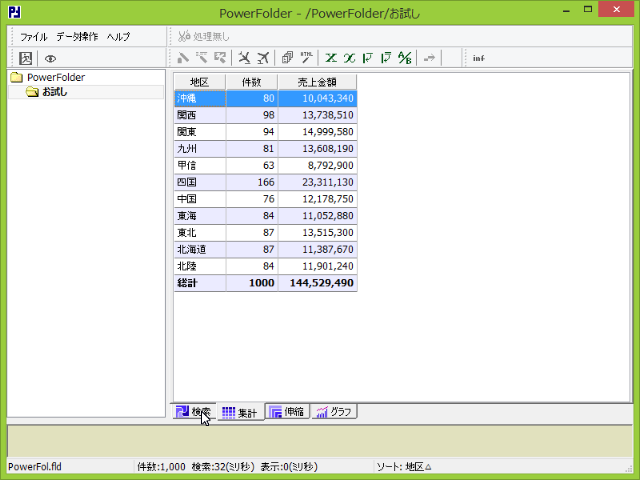This screenshot has width=640, height=480.
Task: Click the PowerFol.fld status bar entry
Action: click(x=35, y=467)
